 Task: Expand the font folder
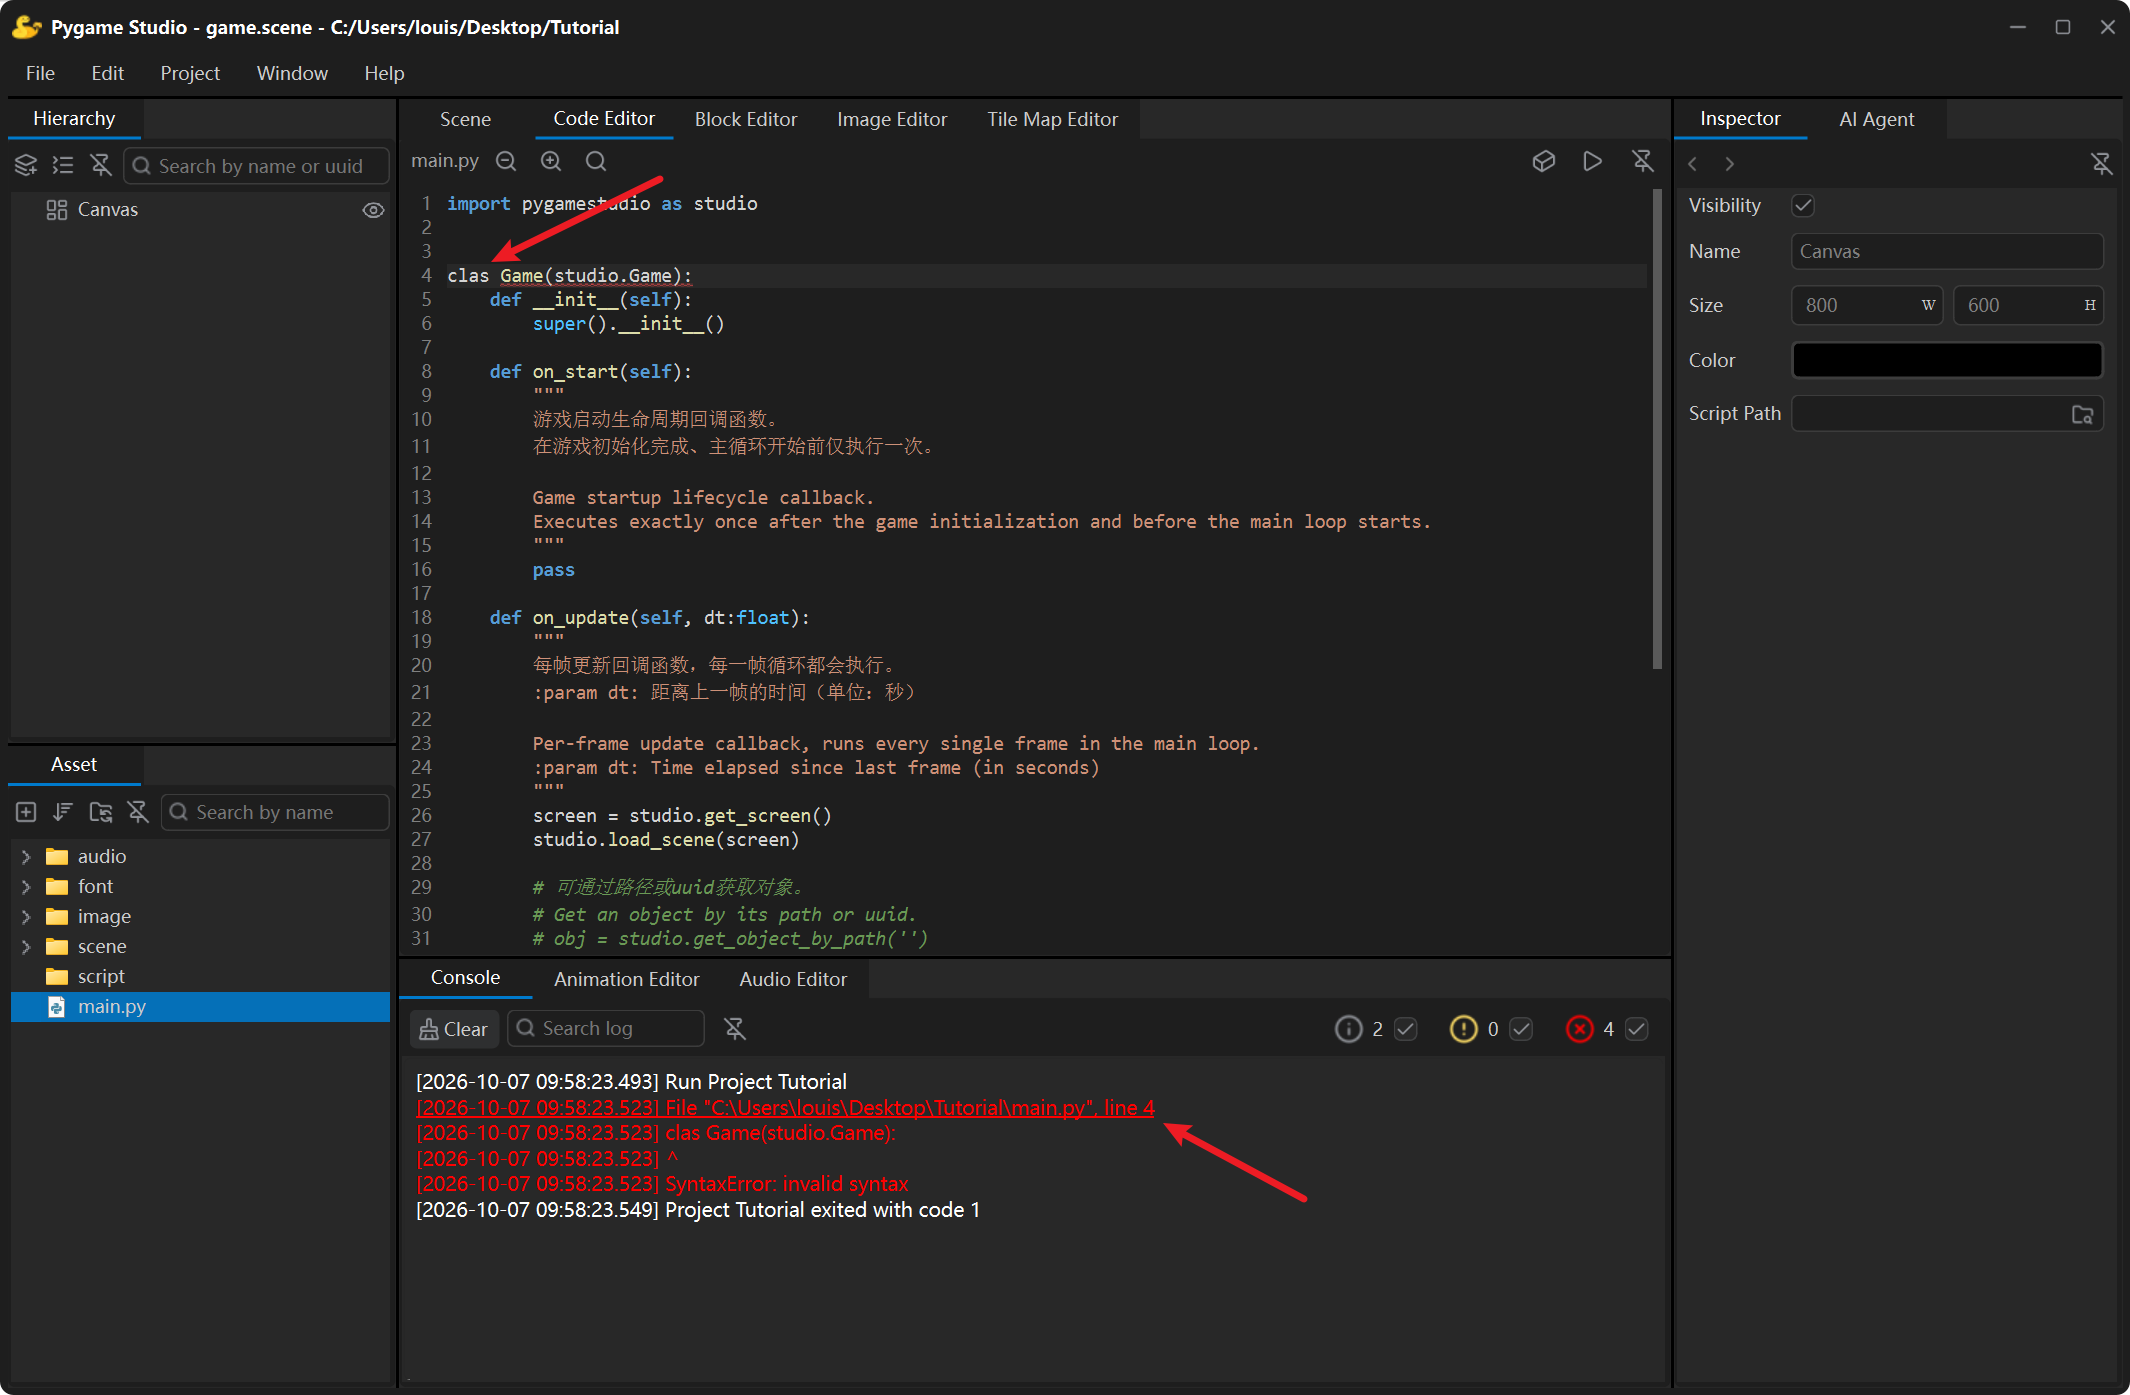tap(26, 887)
